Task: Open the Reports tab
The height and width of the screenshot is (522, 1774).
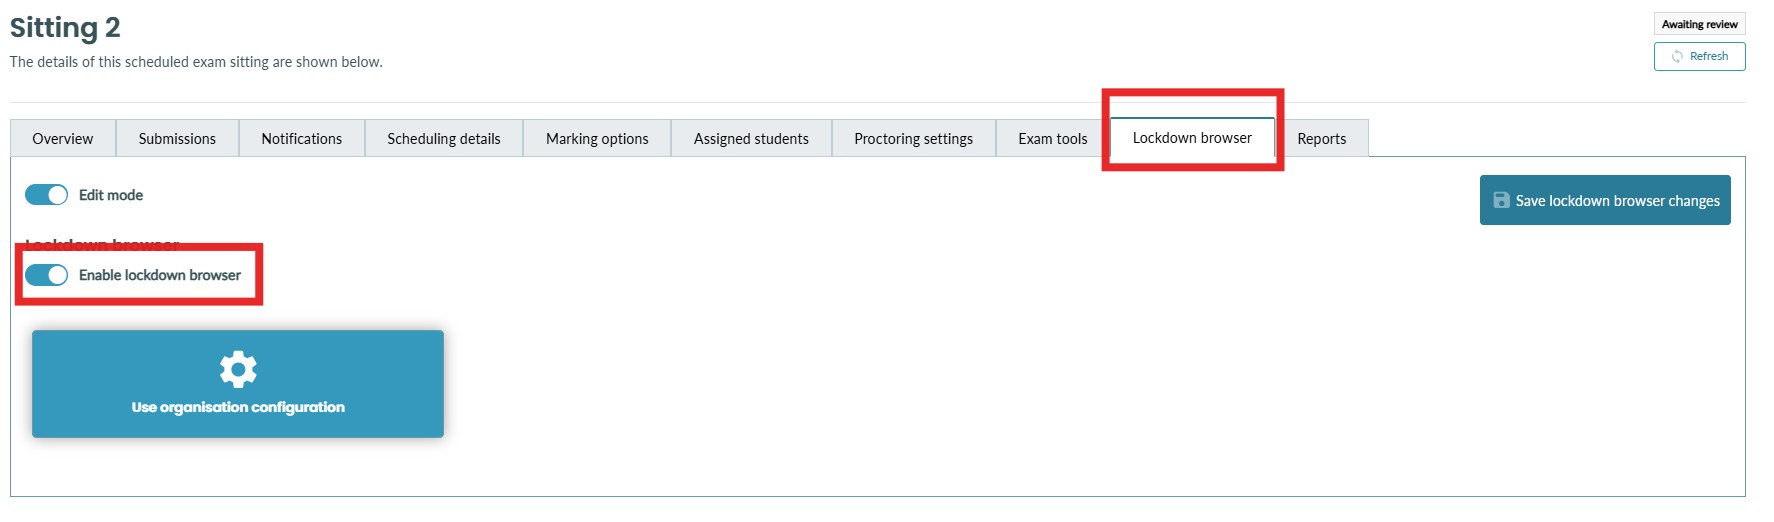Action: pos(1321,139)
